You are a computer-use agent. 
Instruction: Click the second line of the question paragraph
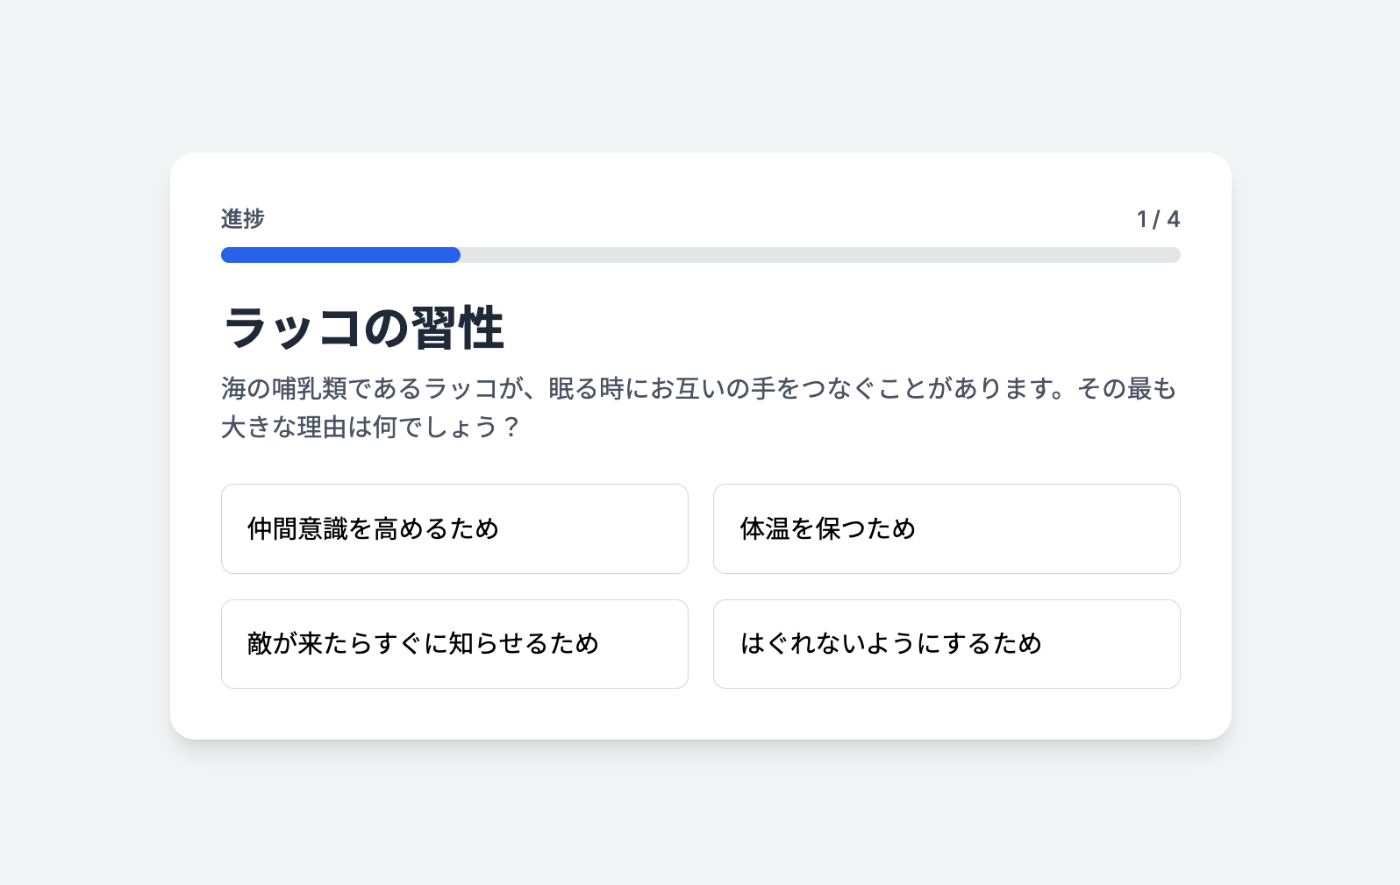pos(370,428)
